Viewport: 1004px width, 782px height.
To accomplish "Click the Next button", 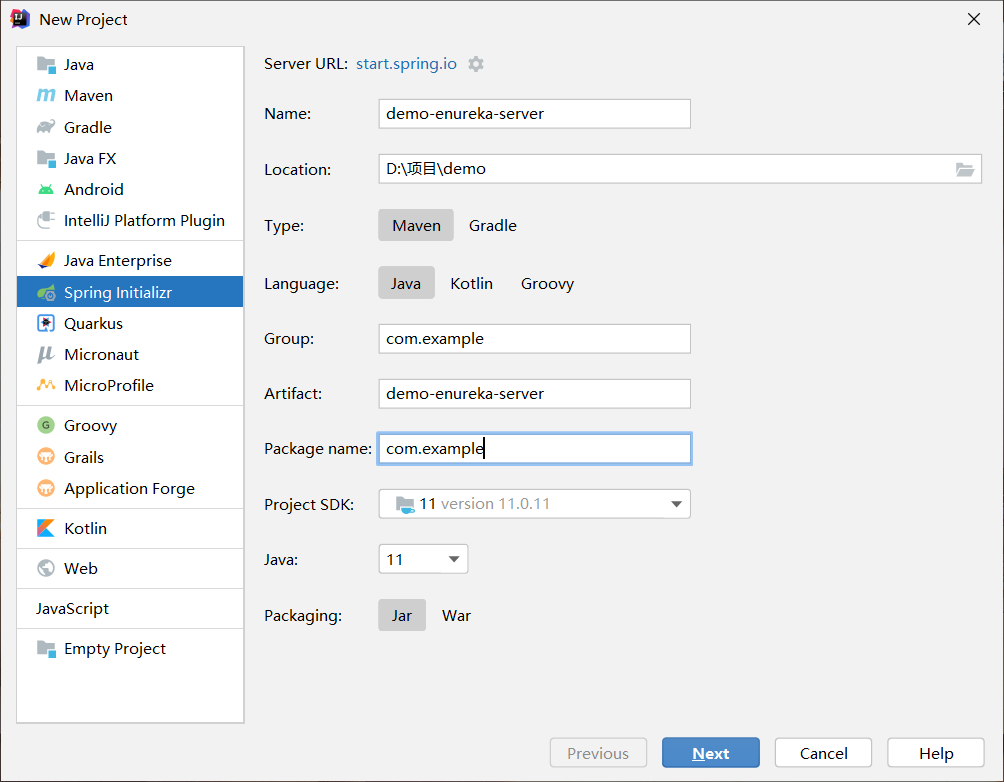I will tap(710, 752).
